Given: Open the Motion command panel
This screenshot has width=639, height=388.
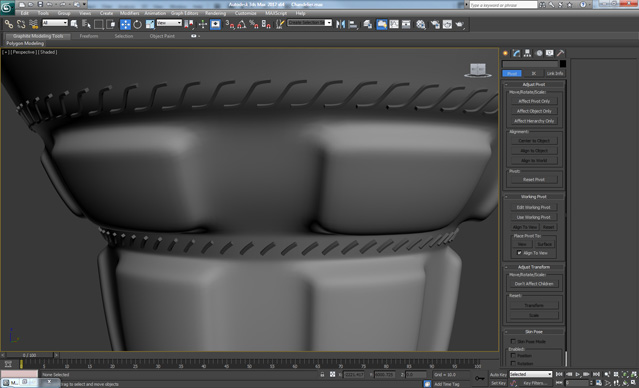Looking at the screenshot, I should click(539, 53).
